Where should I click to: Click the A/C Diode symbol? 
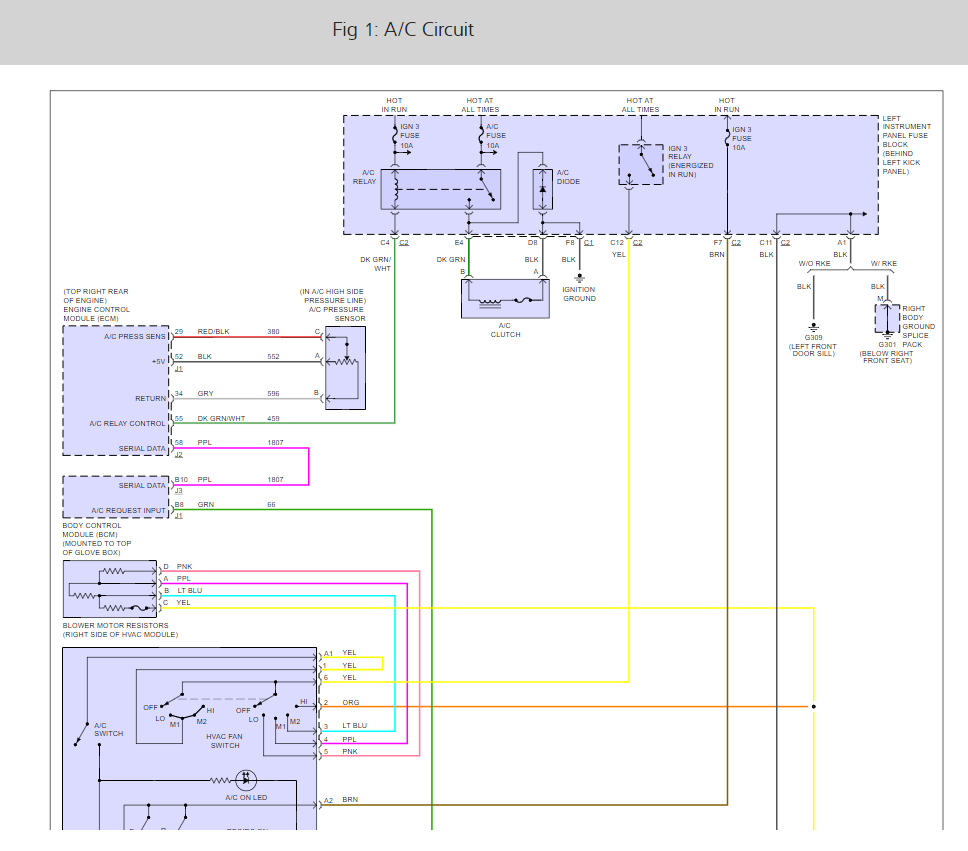(x=543, y=190)
